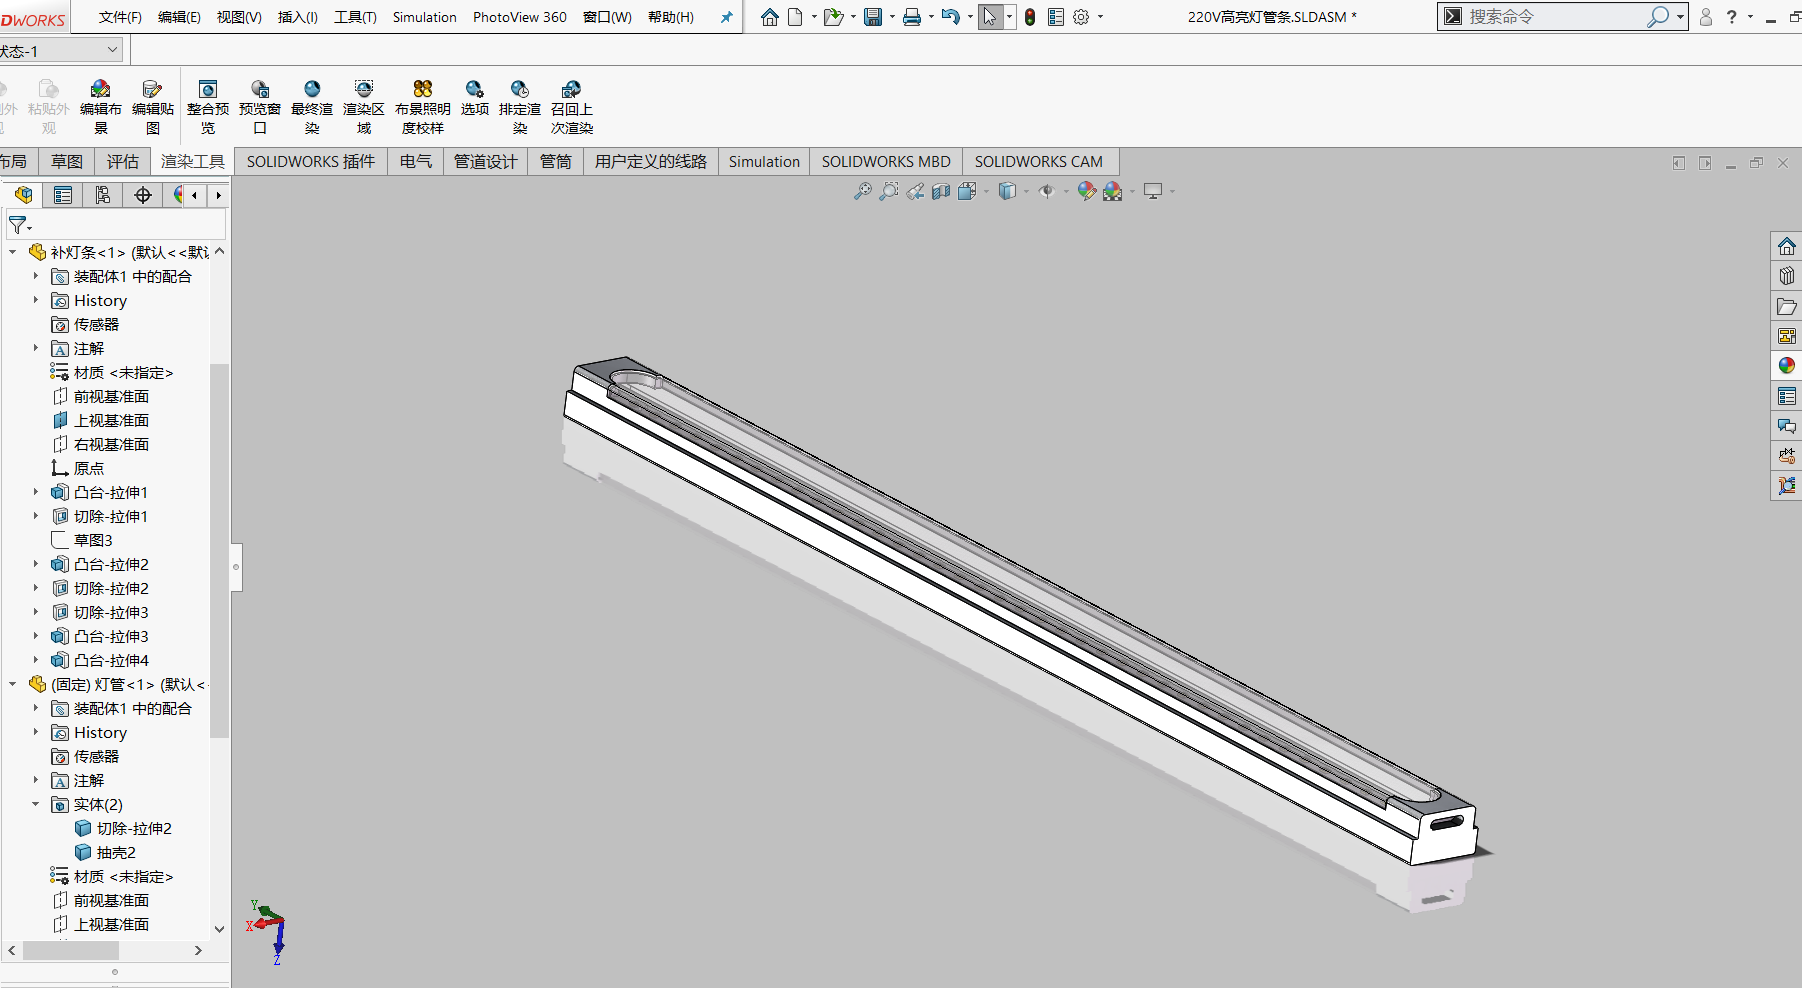Collapse the 补灯条<1> tree node

coord(13,252)
